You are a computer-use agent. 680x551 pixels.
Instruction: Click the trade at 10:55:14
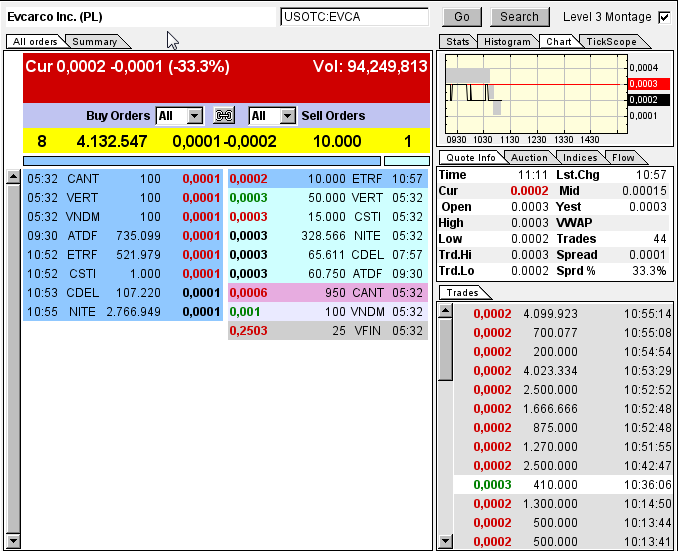pos(563,313)
